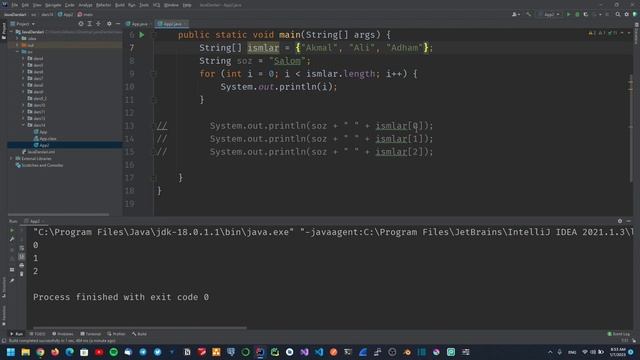Collapse the src folder in the project tree

17,52
